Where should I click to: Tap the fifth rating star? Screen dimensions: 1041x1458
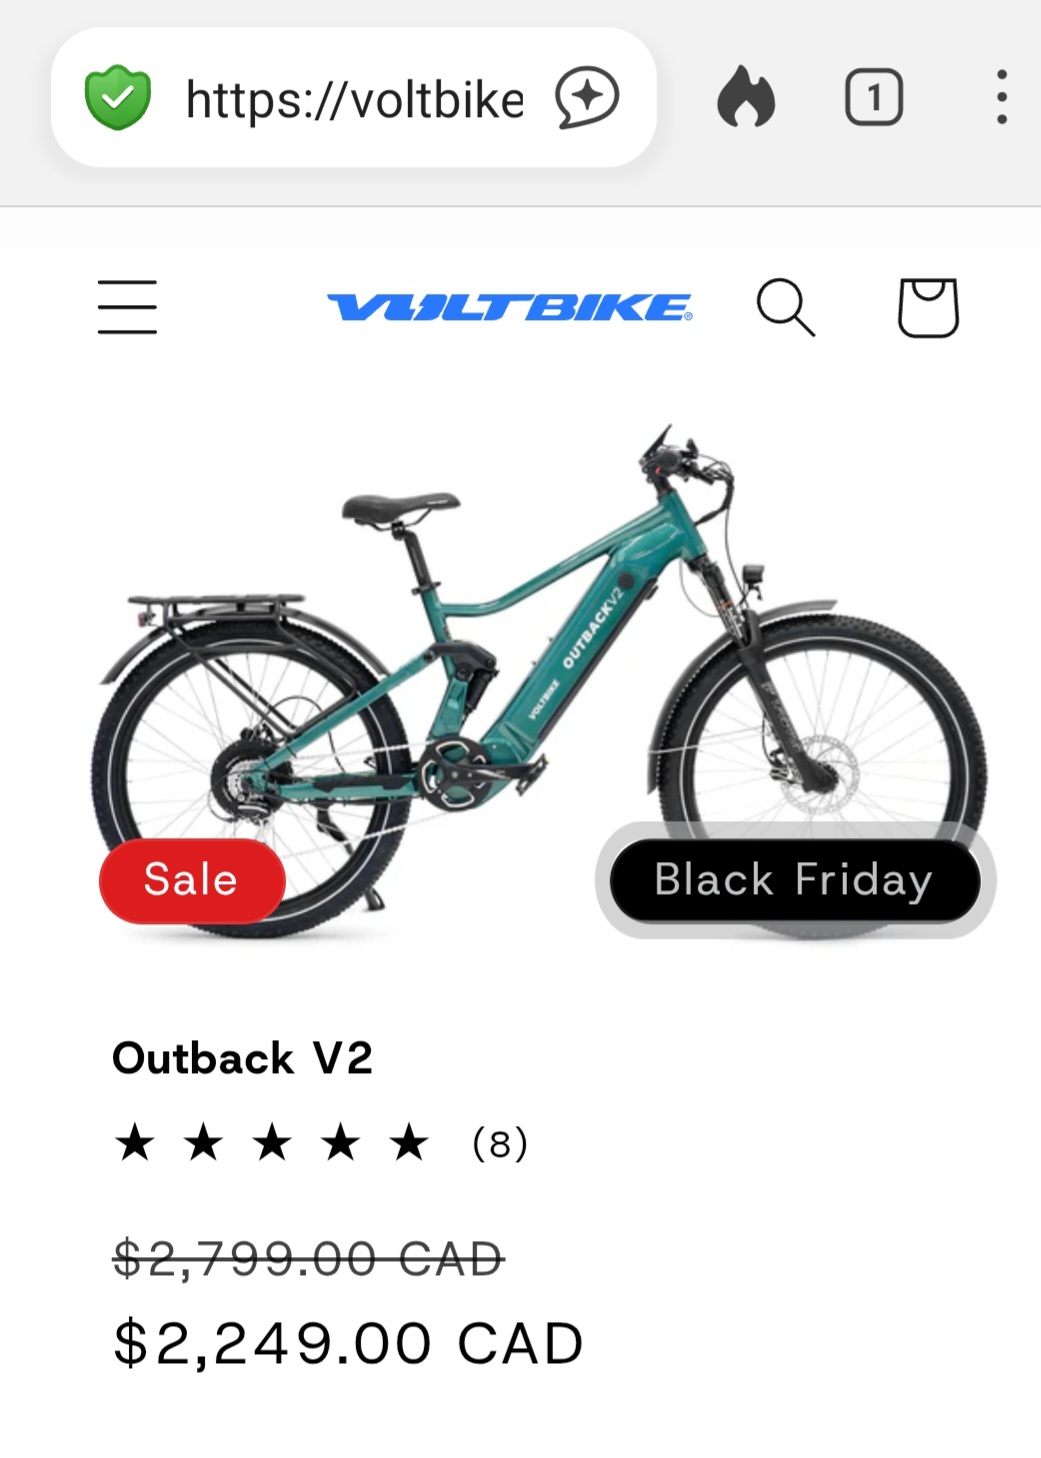tap(409, 1142)
